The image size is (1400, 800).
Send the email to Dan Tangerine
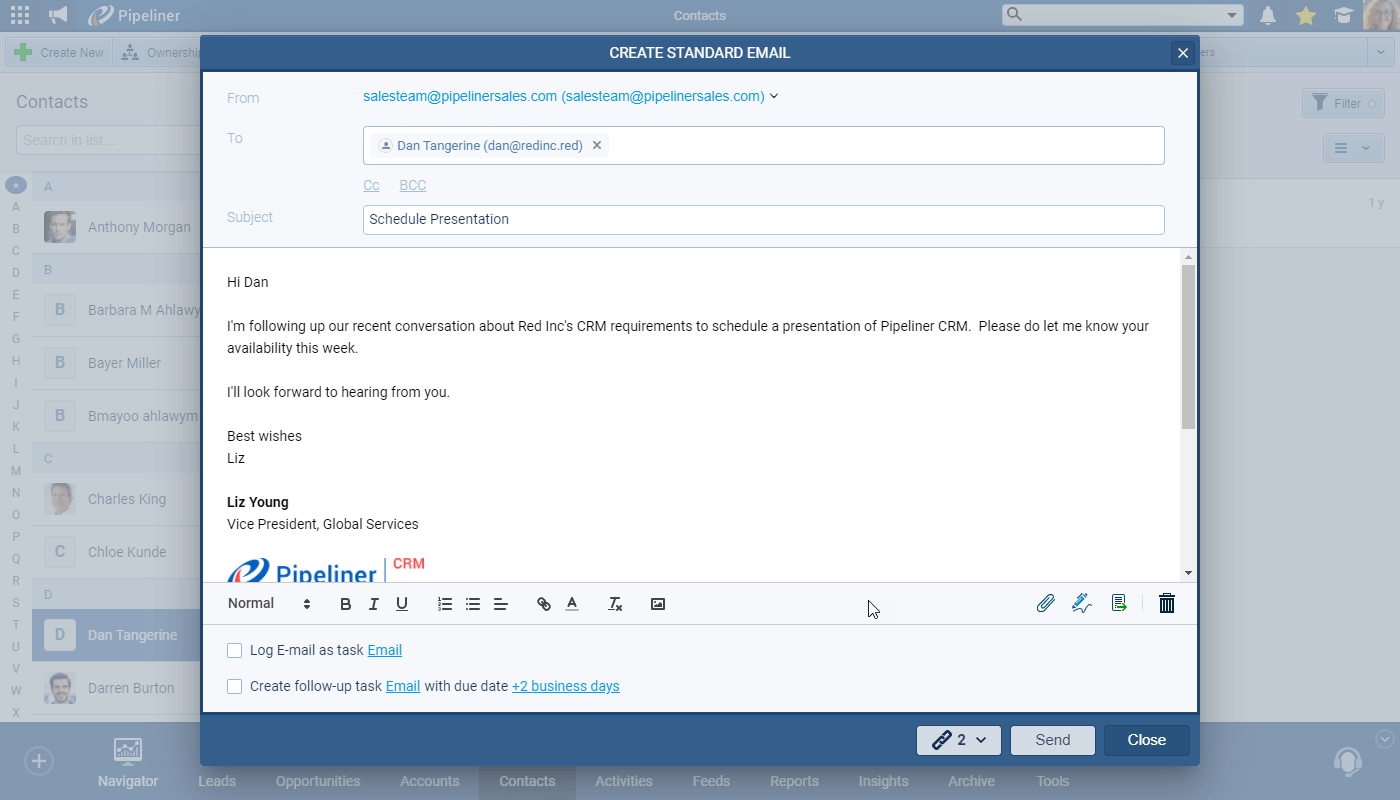click(1052, 740)
